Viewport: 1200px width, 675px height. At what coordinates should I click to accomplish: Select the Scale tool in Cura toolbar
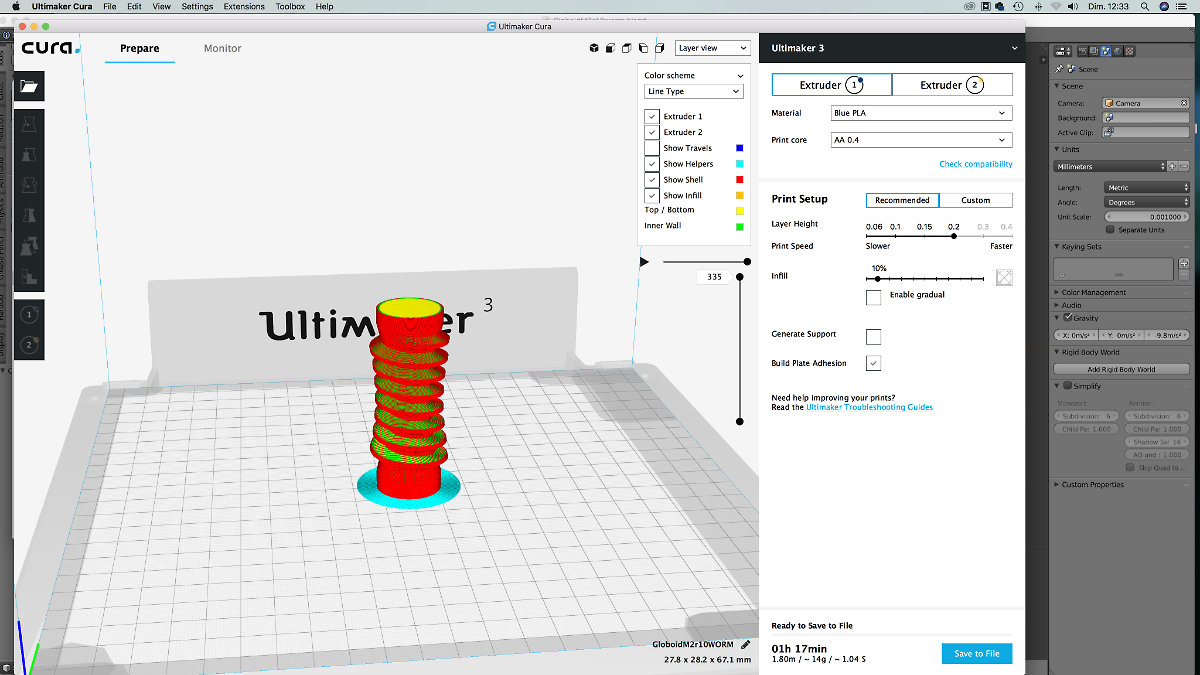(29, 153)
